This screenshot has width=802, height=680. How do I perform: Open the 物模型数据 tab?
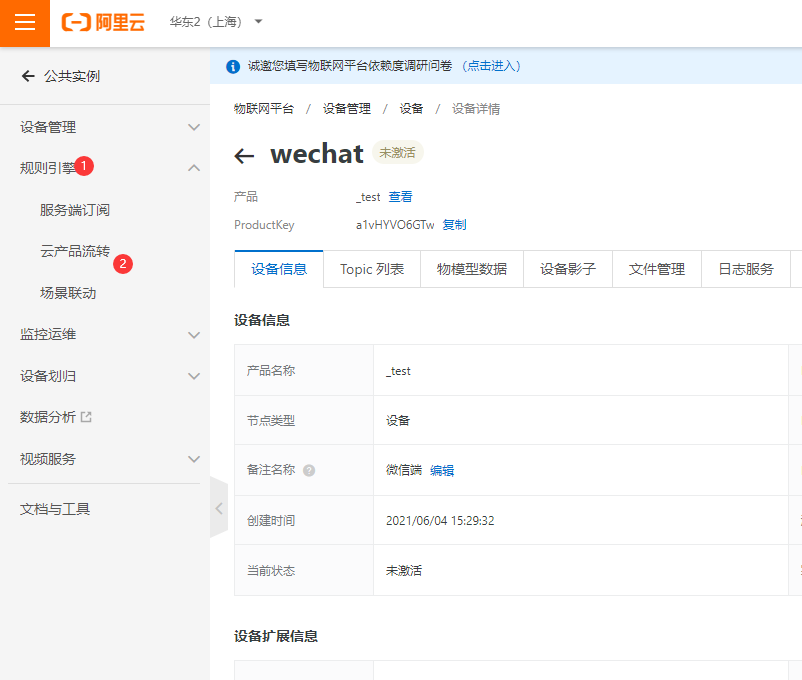[x=471, y=269]
